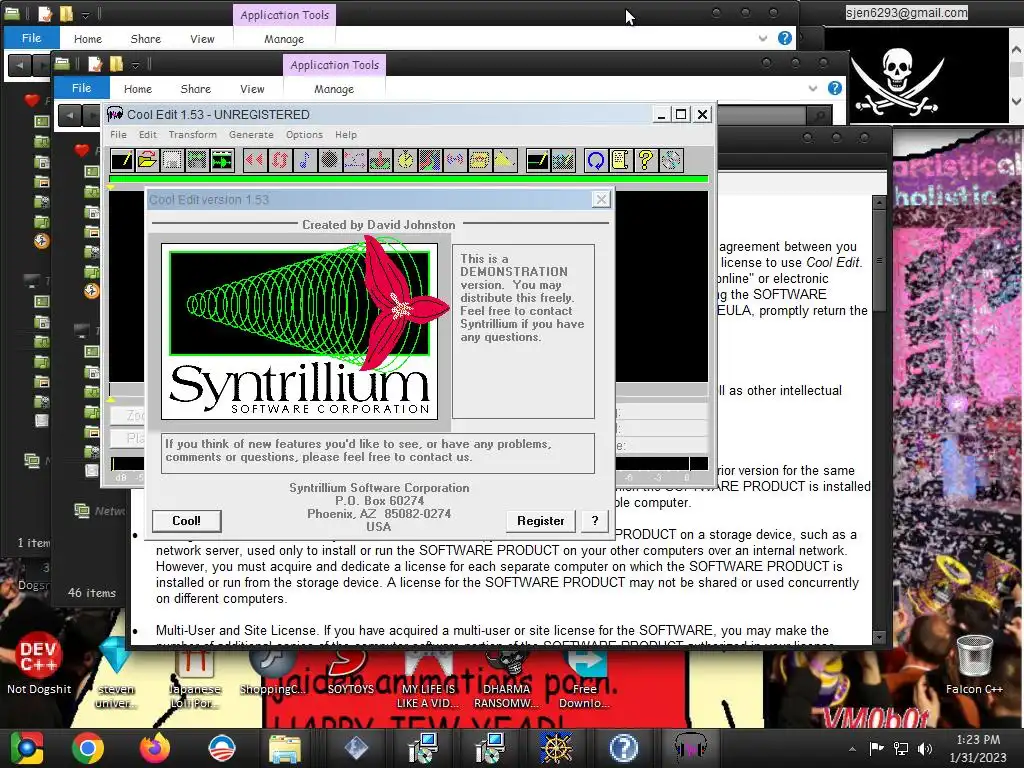Click the blue help icon in rear Explorer window

click(785, 38)
